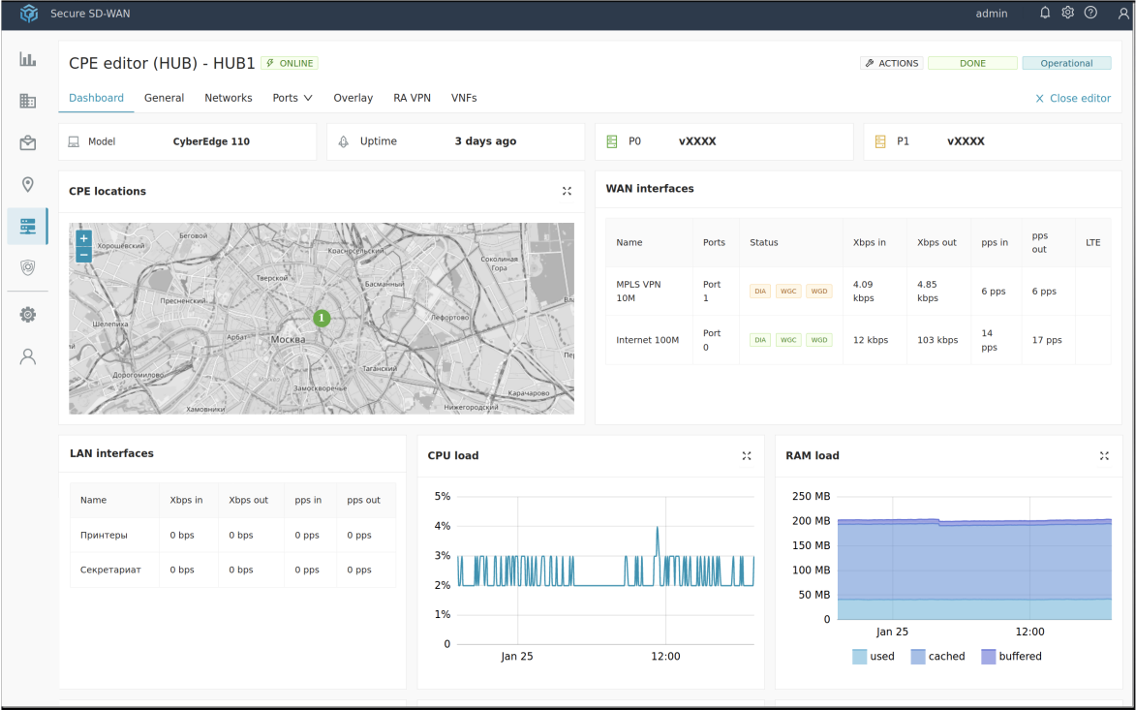This screenshot has height=710, width=1137.
Task: Open the ACTIONS dropdown menu
Action: coord(891,63)
